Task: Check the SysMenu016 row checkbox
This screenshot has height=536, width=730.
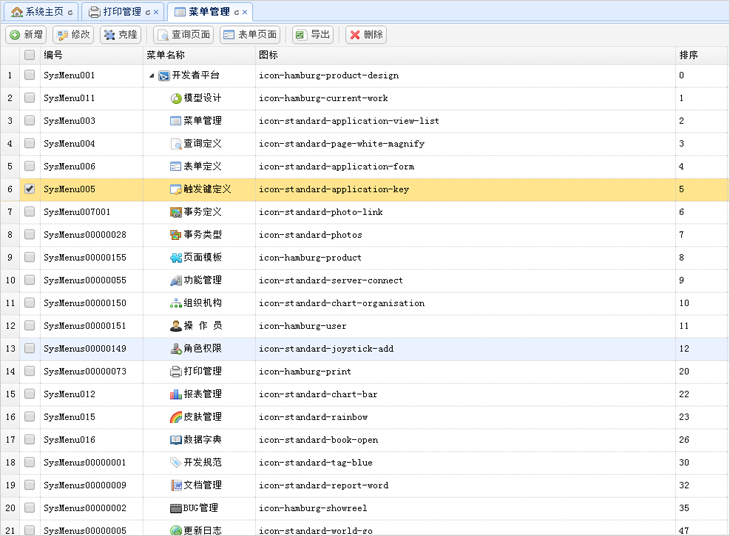Action: click(x=29, y=439)
